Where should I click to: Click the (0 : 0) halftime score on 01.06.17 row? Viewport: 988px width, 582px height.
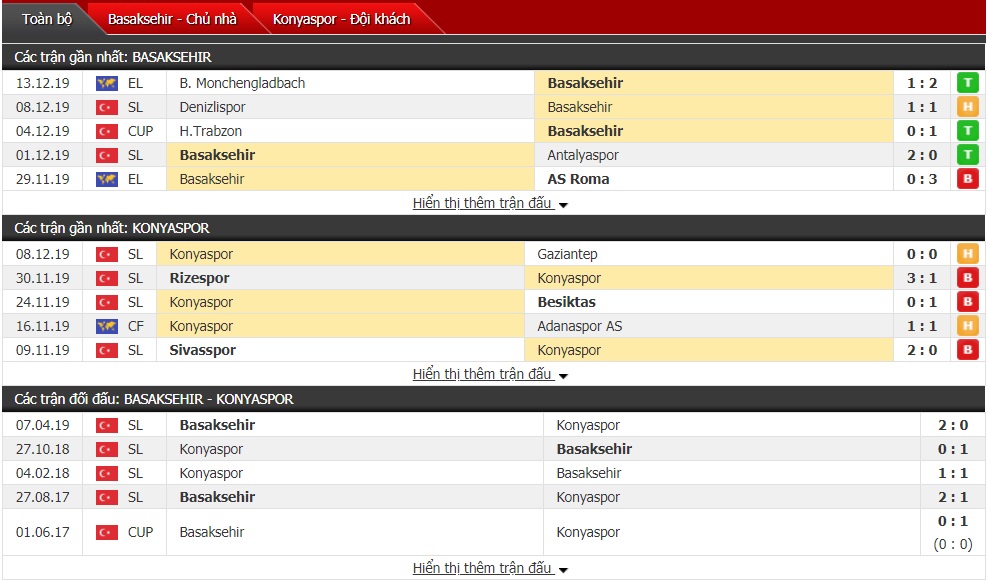click(953, 544)
